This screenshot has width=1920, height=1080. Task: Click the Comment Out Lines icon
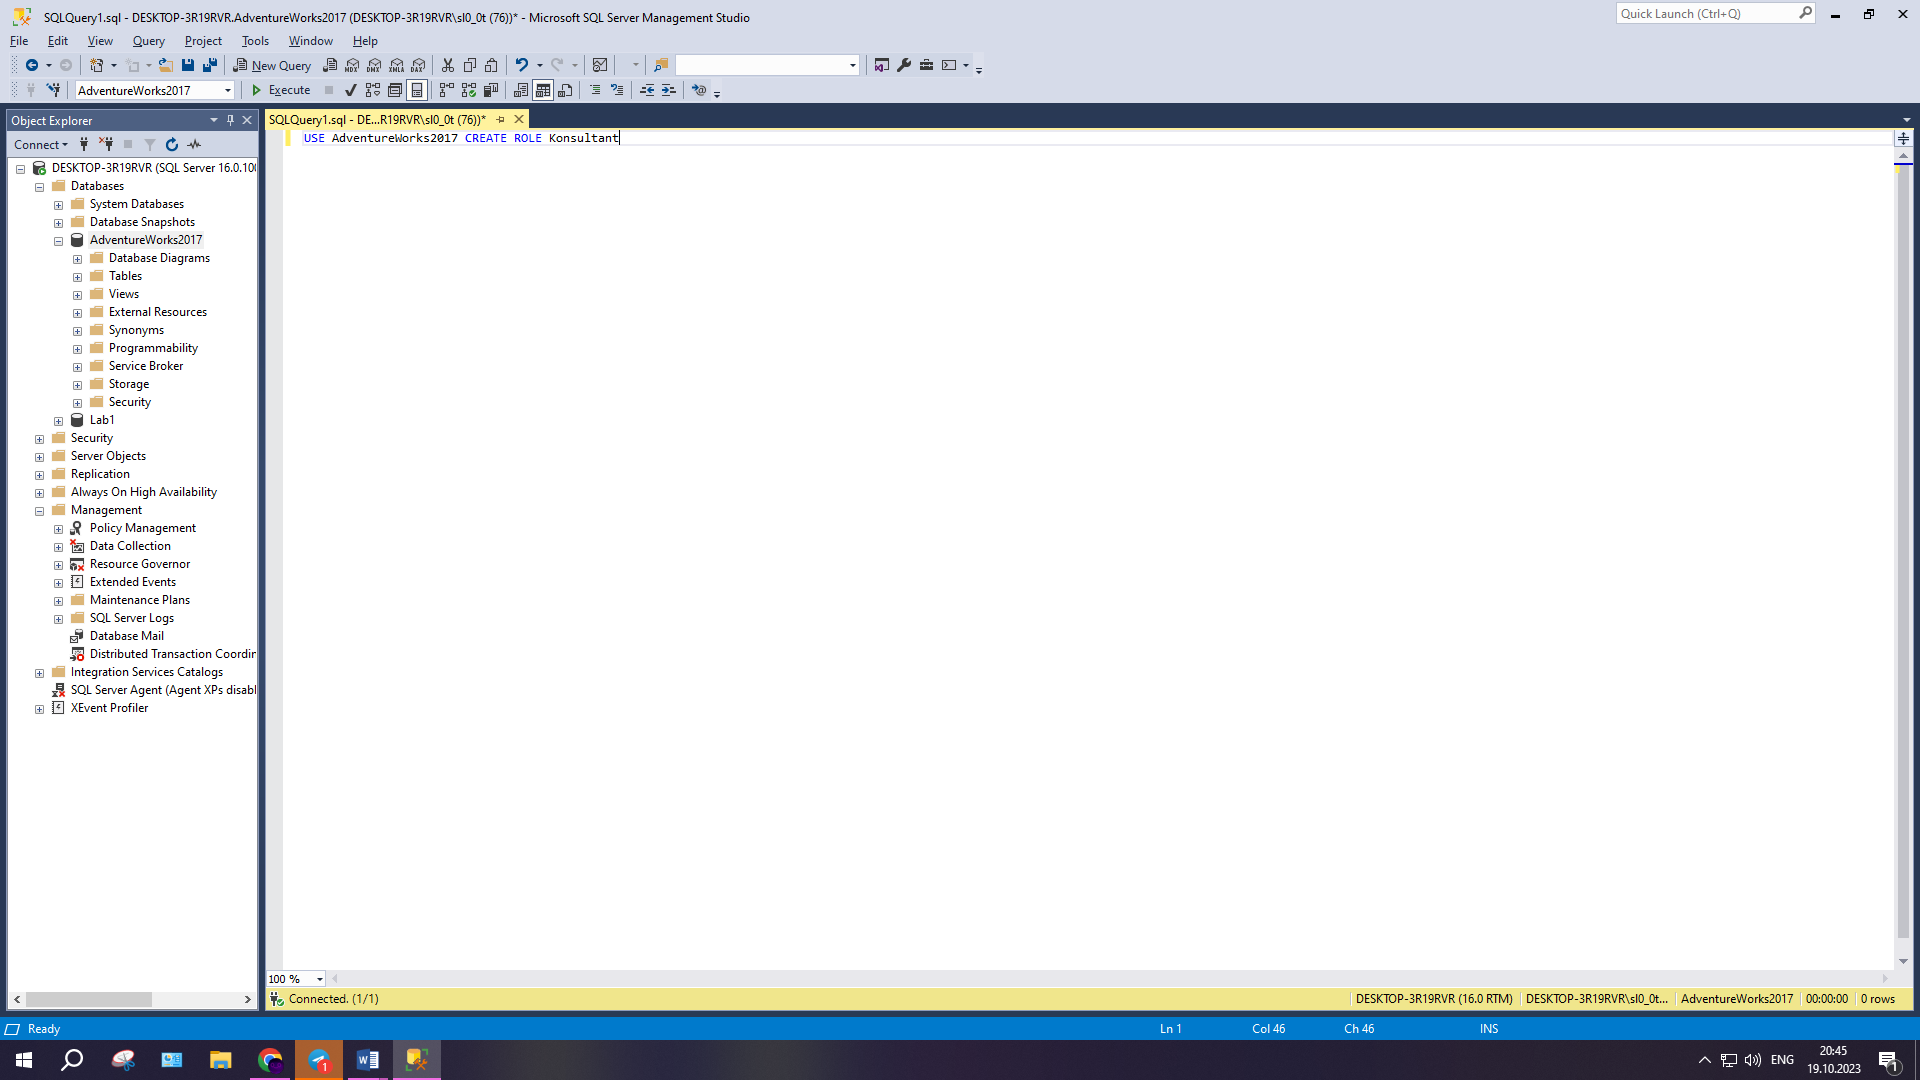tap(595, 90)
